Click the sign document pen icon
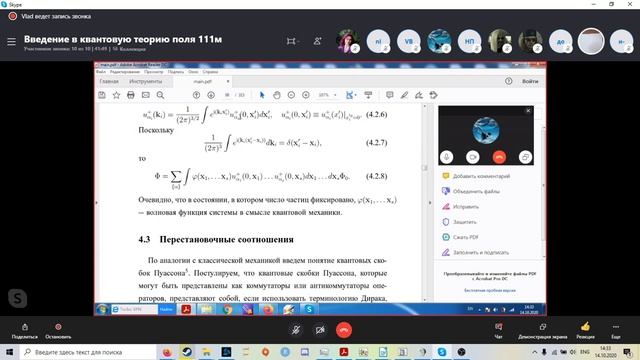Screen dimensions: 640x360 419,95
